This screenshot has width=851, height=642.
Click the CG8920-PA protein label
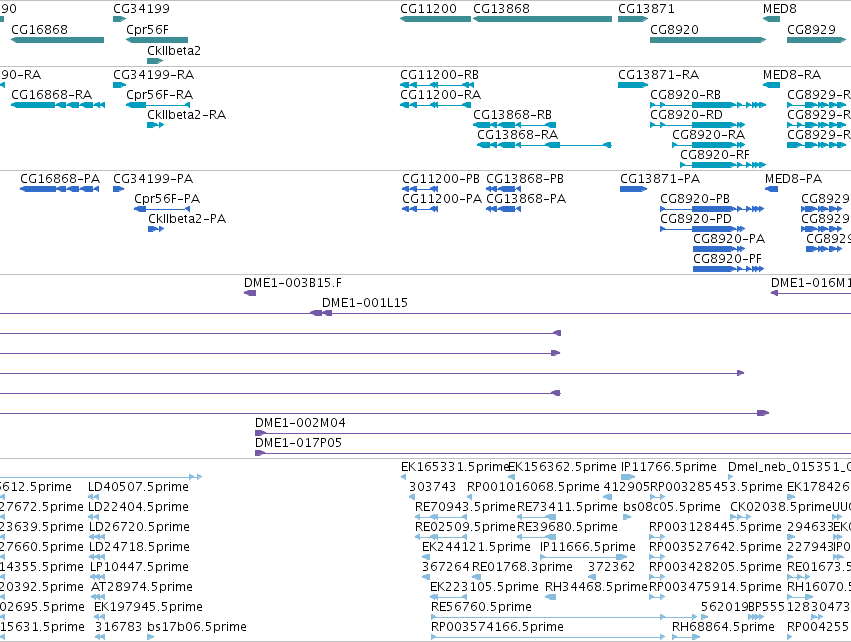729,239
